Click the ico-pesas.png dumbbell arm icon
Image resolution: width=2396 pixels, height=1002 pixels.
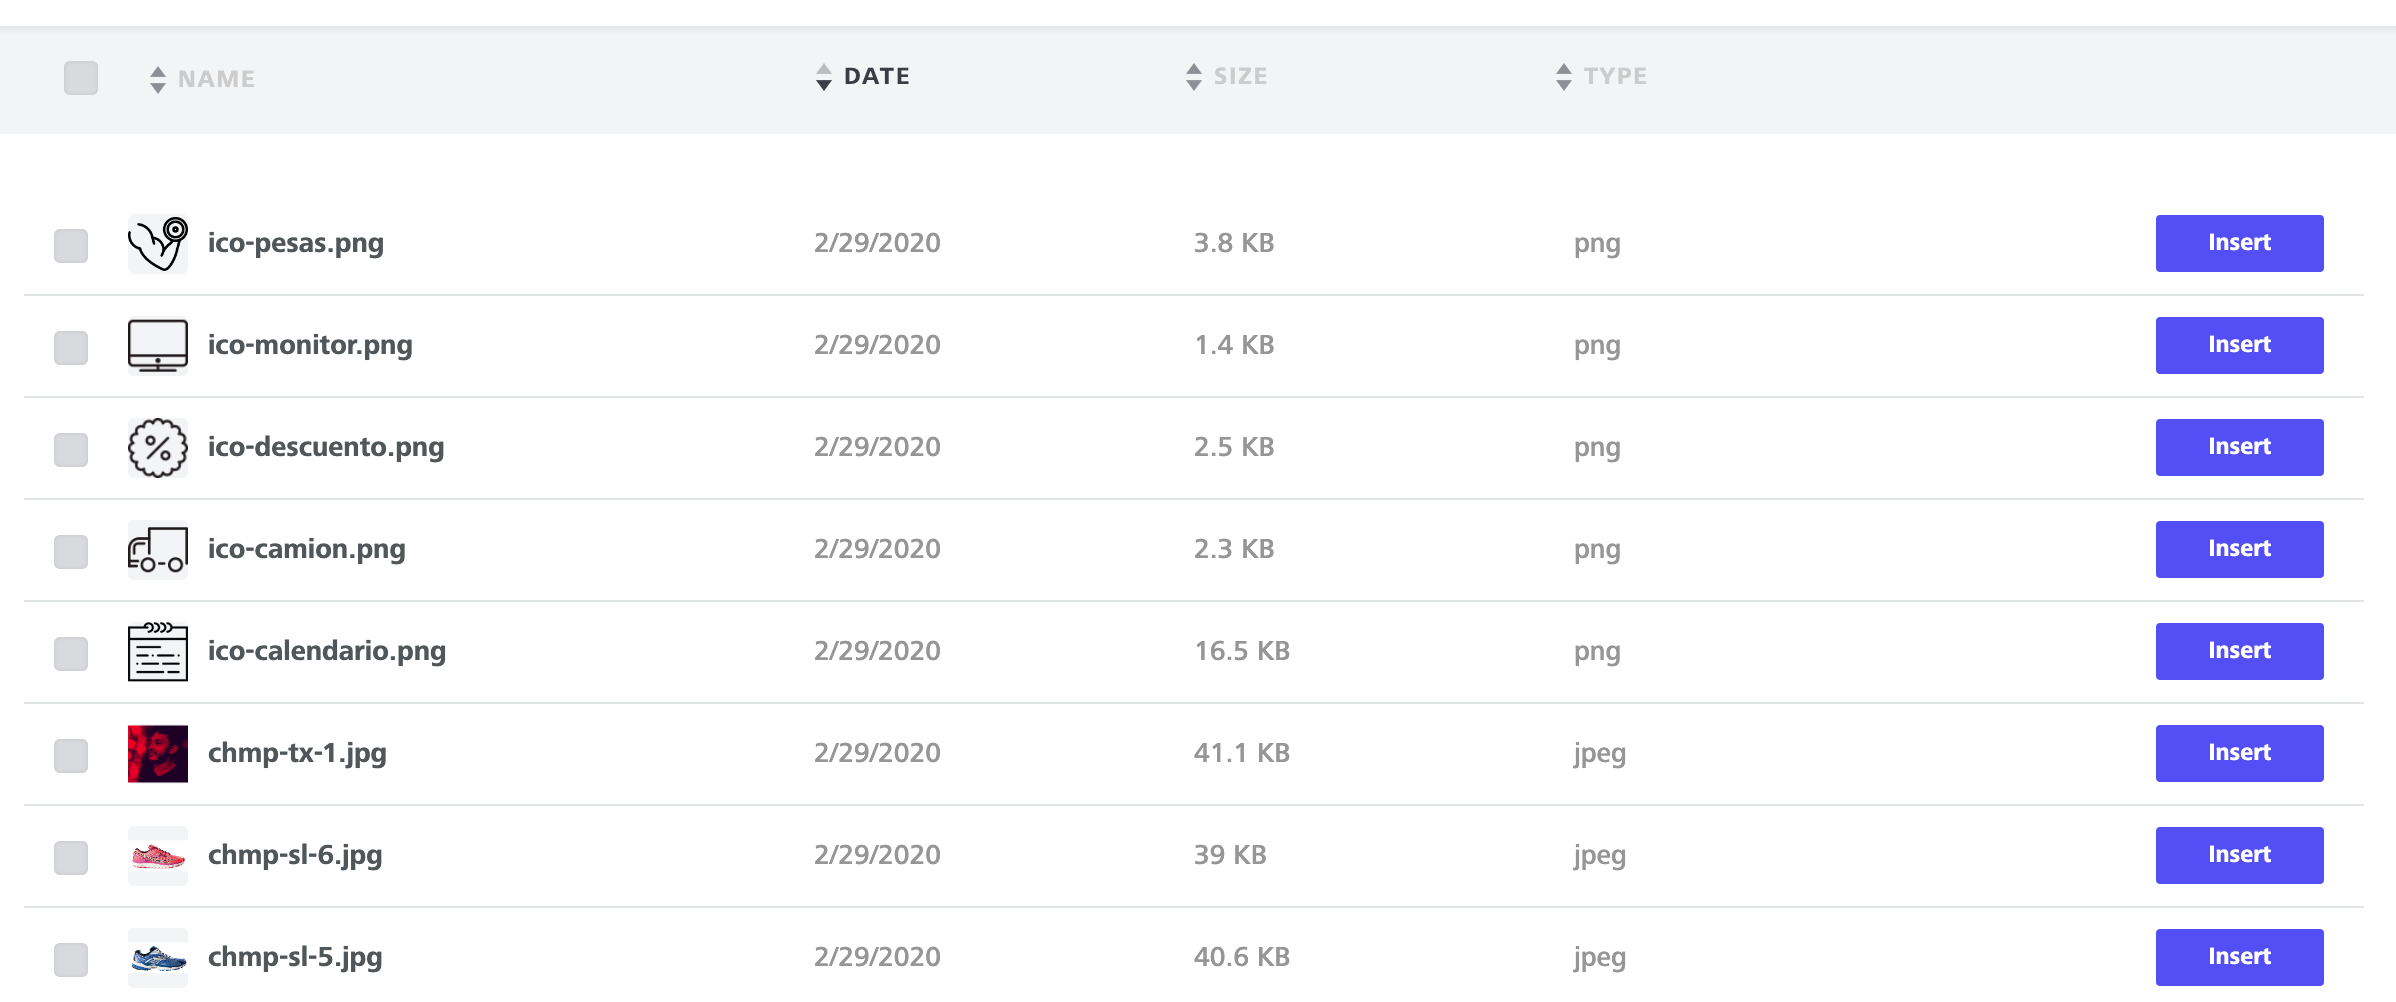click(158, 244)
